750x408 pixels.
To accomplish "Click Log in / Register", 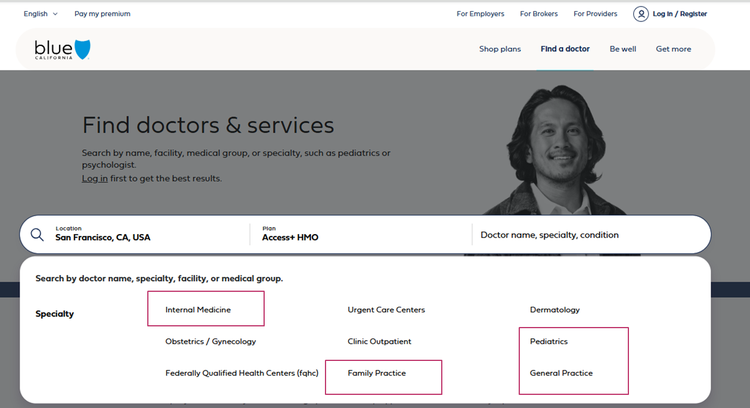I will 679,14.
